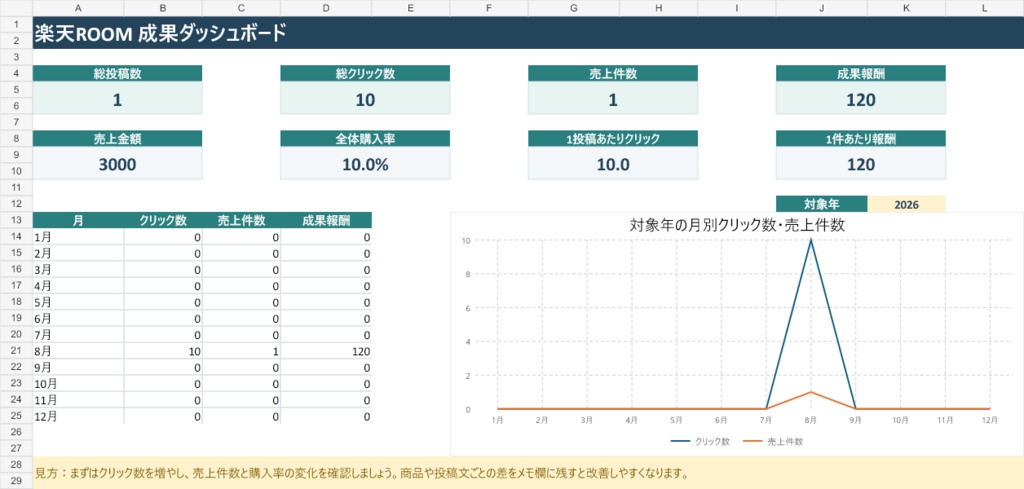Image resolution: width=1024 pixels, height=489 pixels.
Task: Click the 売上件数 legend entry in chart
Action: (x=773, y=441)
